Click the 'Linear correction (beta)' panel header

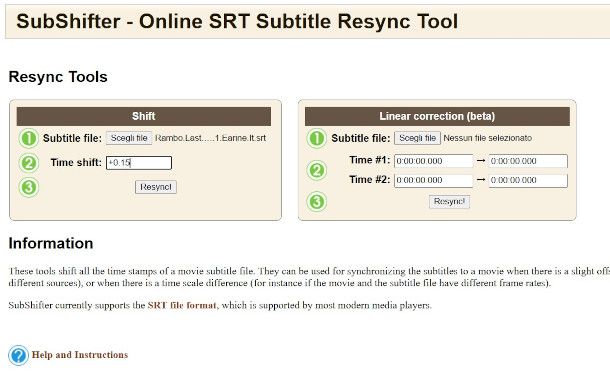click(x=437, y=116)
